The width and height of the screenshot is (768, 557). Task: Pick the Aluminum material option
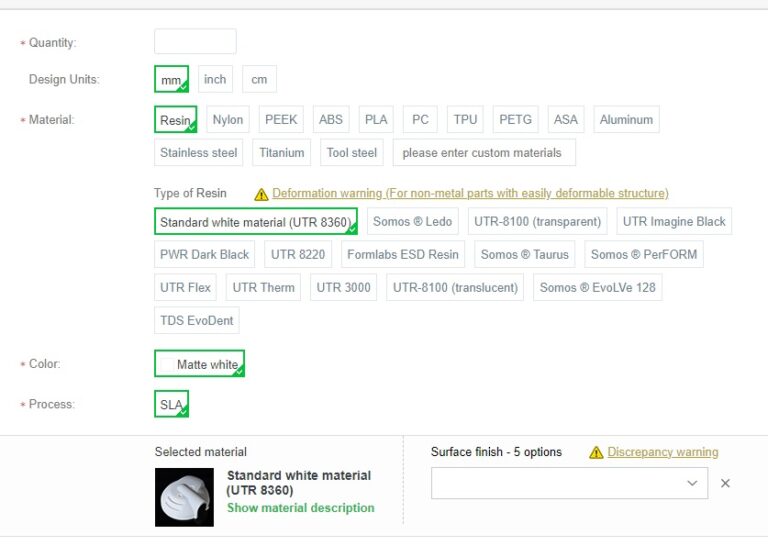pyautogui.click(x=626, y=120)
